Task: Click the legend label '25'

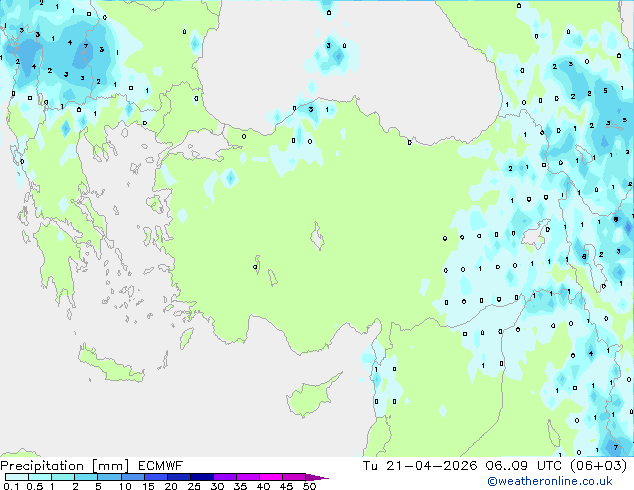Action: point(194,486)
